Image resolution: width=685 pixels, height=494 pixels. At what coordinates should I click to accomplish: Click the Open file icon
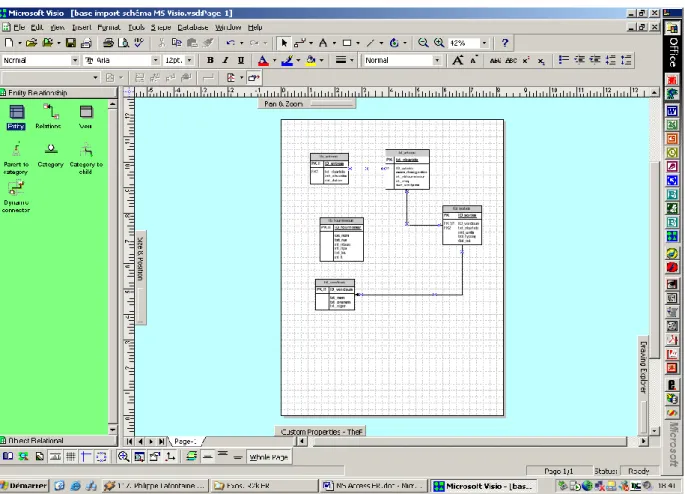point(31,43)
